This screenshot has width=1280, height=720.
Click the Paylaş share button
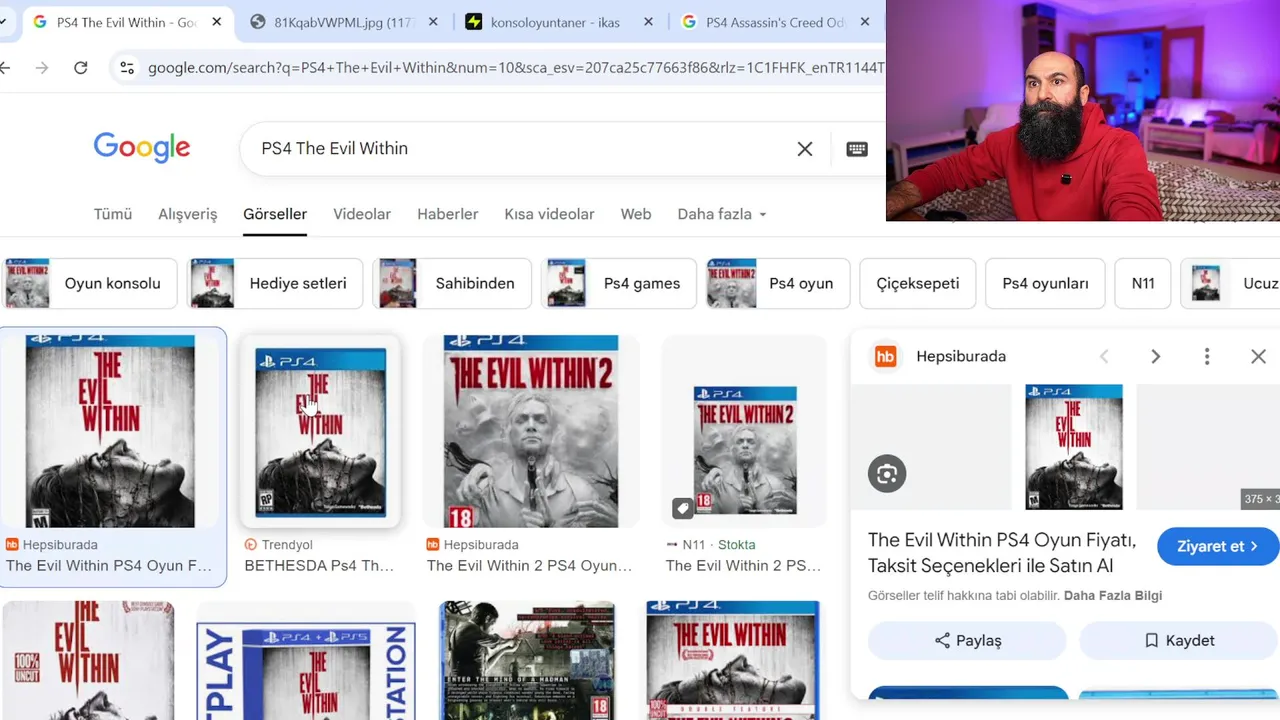(x=967, y=640)
